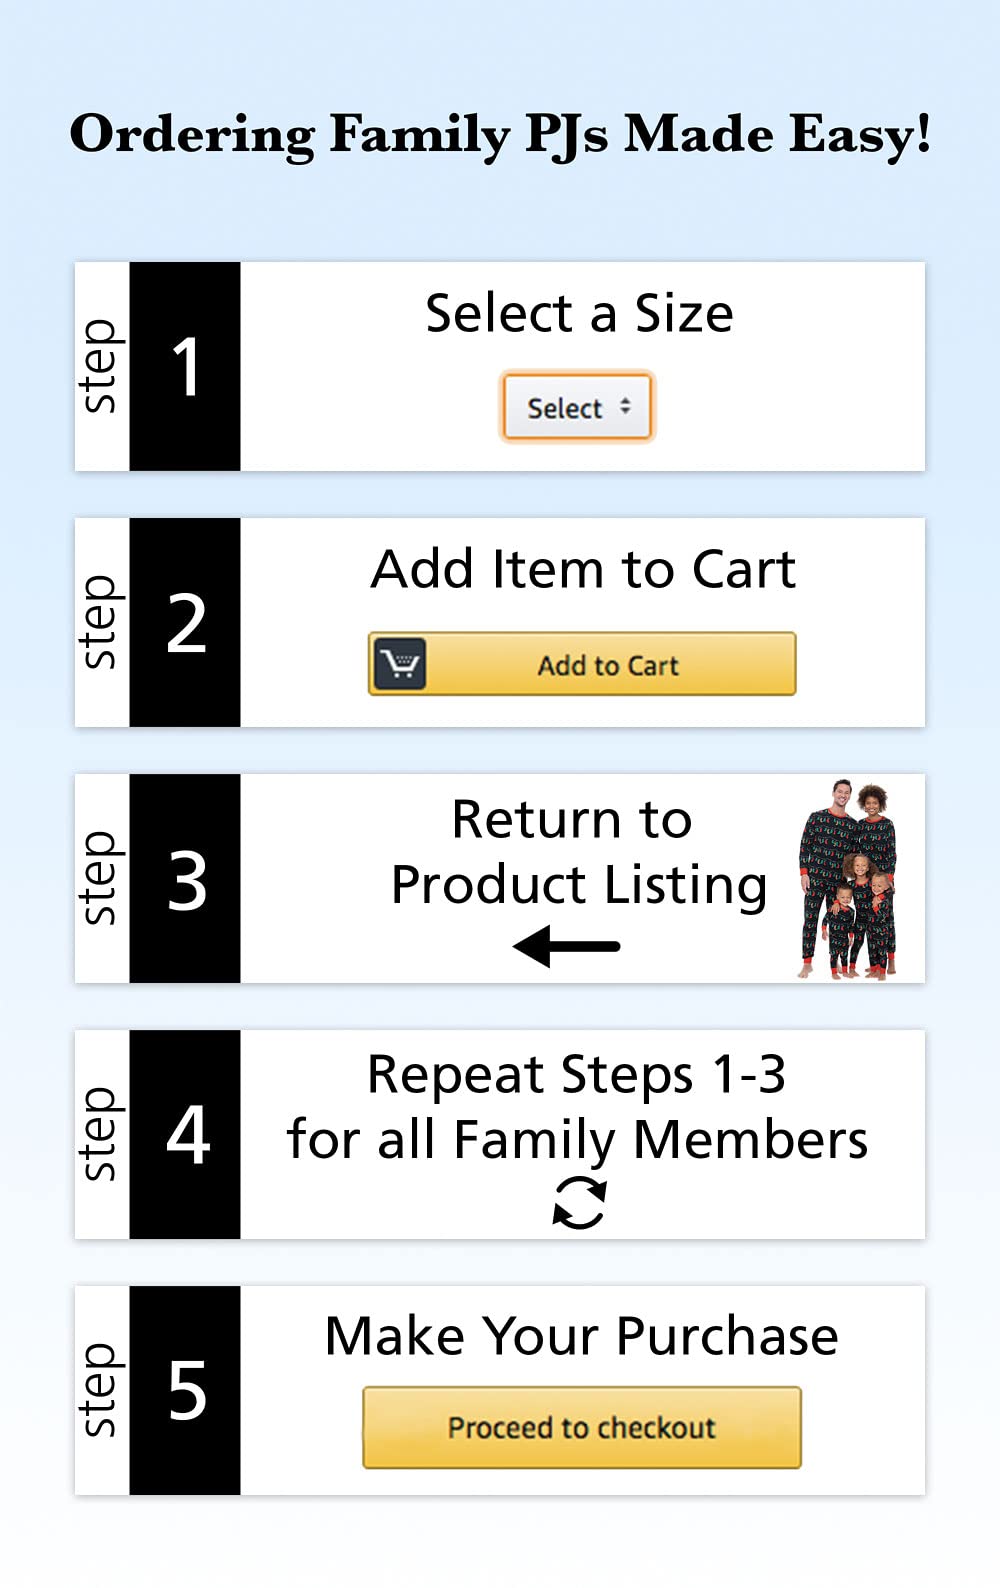
Task: Click the black number 4 block
Action: (x=185, y=1135)
